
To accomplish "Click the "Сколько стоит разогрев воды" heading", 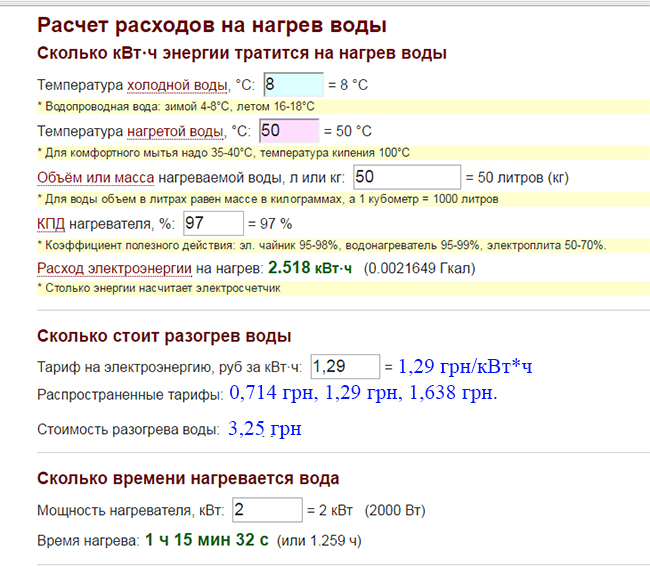I will point(164,335).
